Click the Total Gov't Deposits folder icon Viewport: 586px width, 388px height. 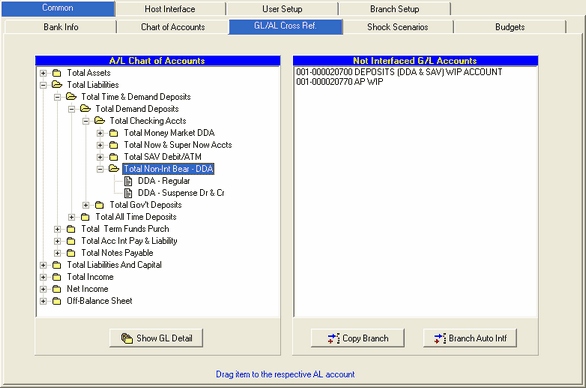click(99, 205)
